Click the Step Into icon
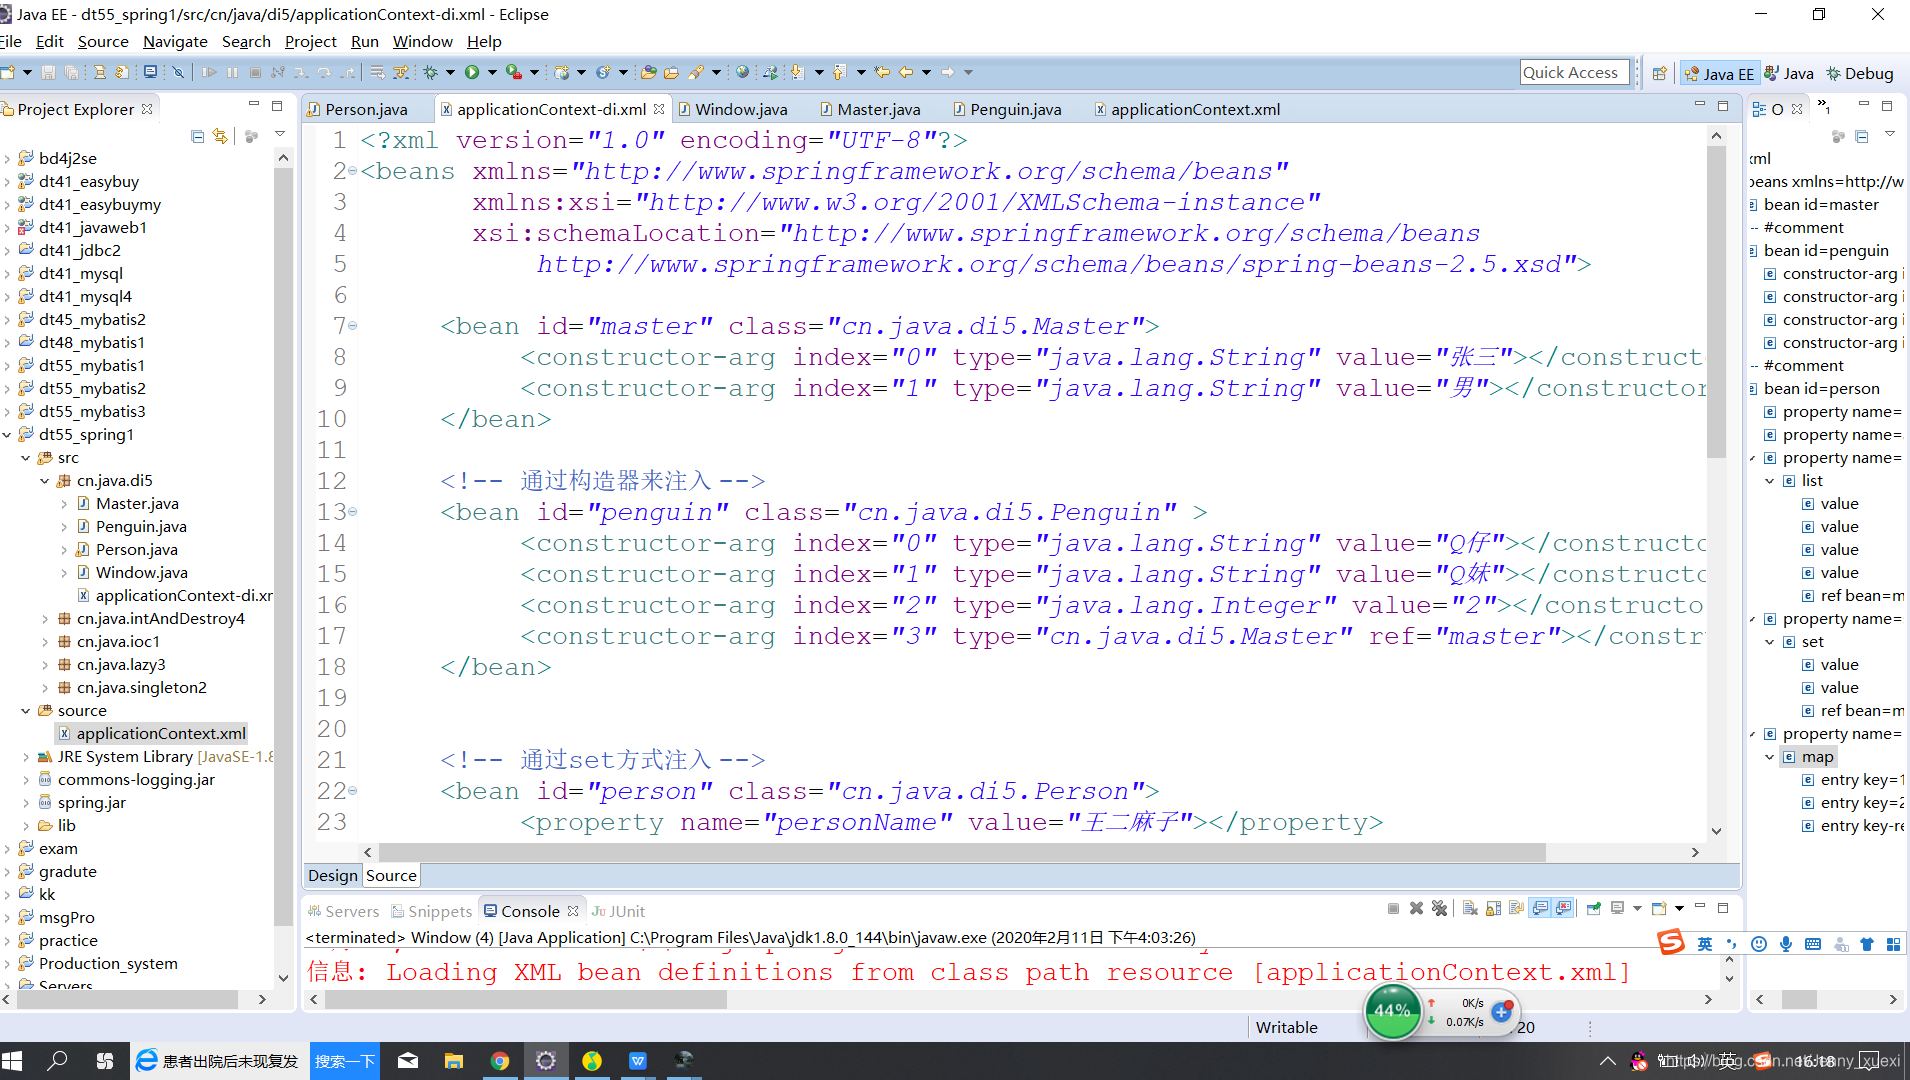This screenshot has width=1910, height=1080. click(x=301, y=72)
